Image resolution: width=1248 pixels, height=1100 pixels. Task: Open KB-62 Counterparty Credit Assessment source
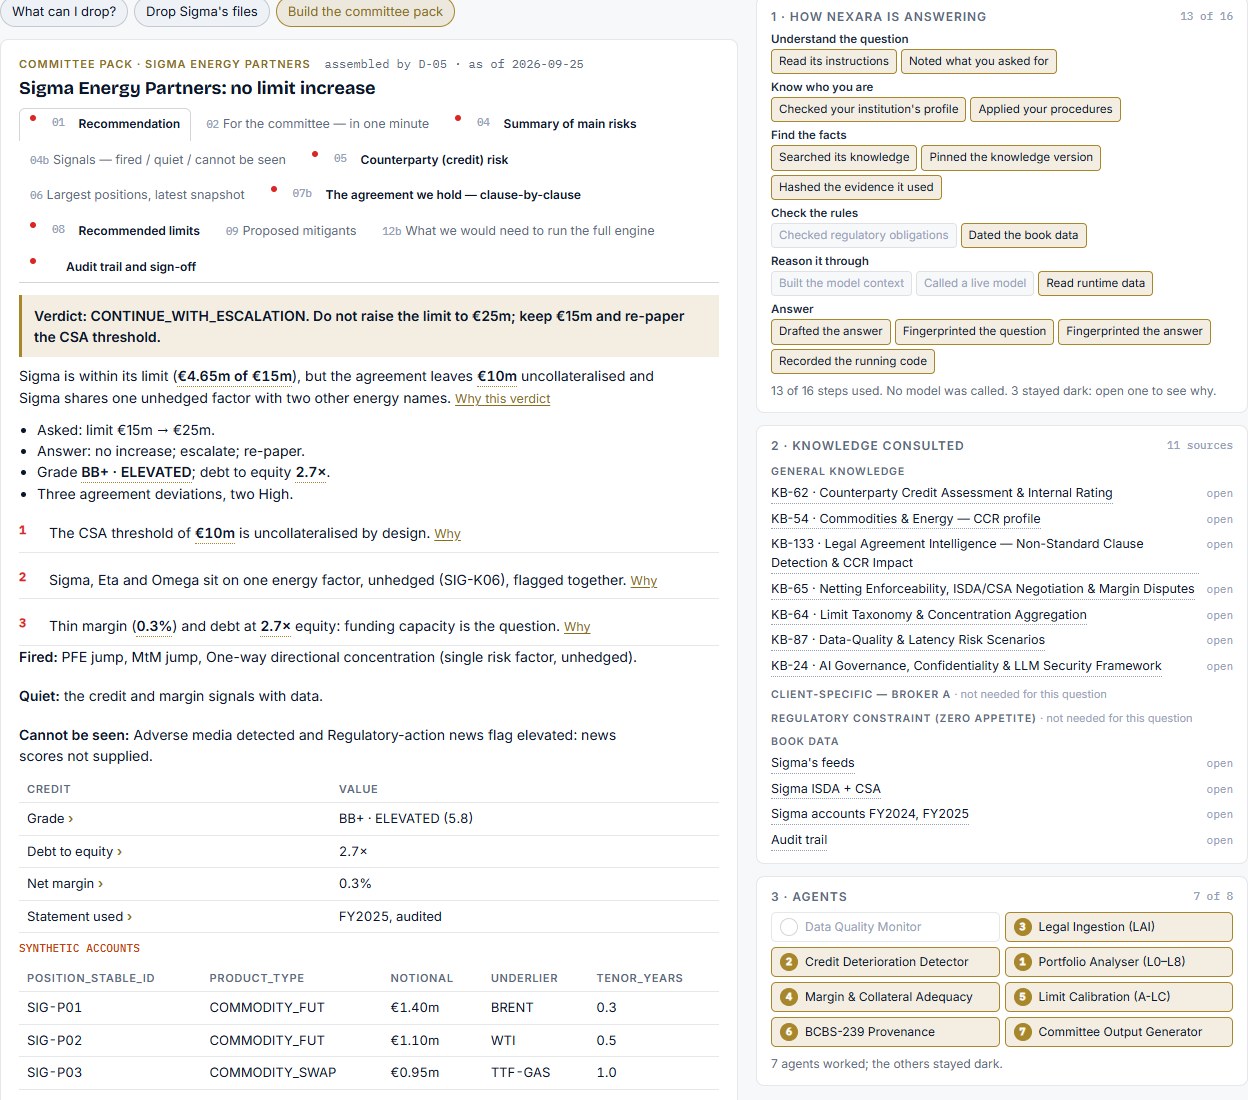[x=941, y=493]
